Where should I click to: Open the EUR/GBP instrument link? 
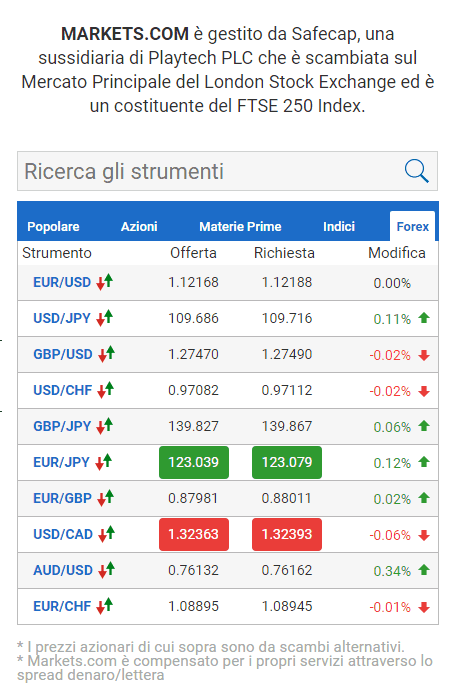62,499
